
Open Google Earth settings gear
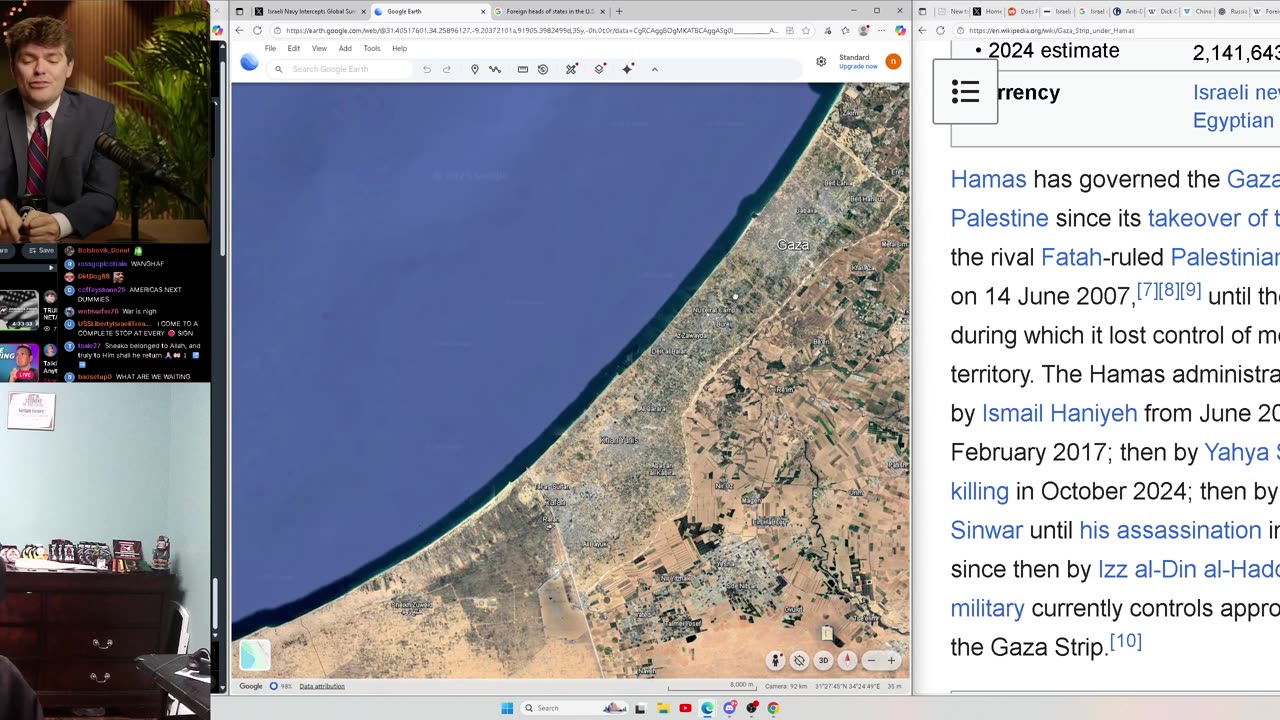coord(821,62)
